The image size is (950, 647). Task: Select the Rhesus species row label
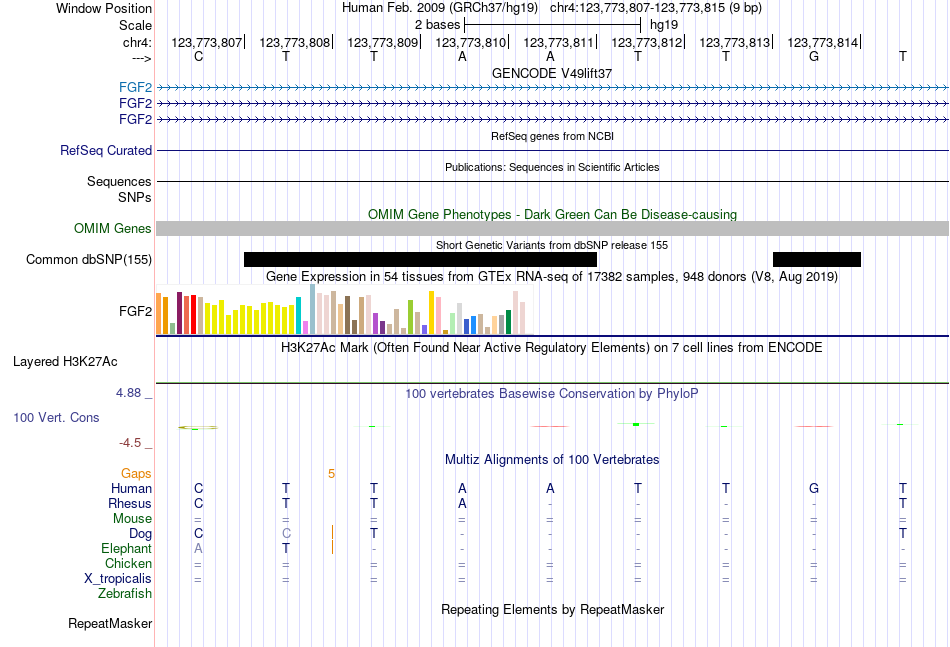click(130, 503)
